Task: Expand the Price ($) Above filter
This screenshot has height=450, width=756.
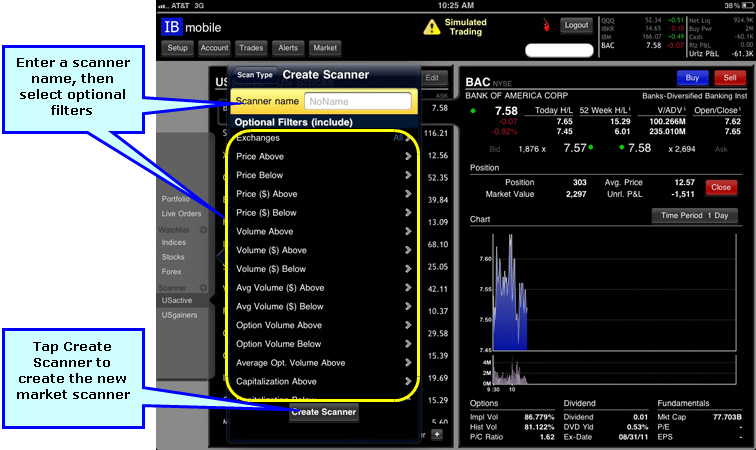Action: click(x=323, y=194)
